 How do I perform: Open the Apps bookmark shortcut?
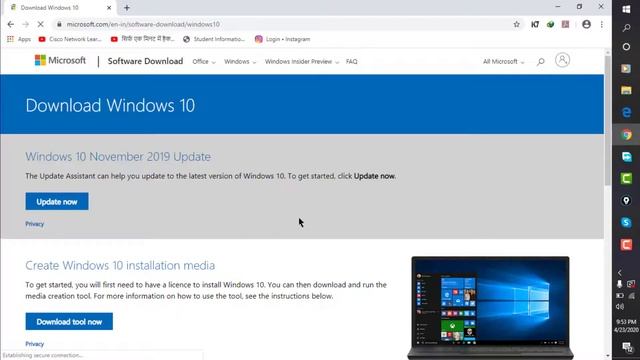pos(19,39)
